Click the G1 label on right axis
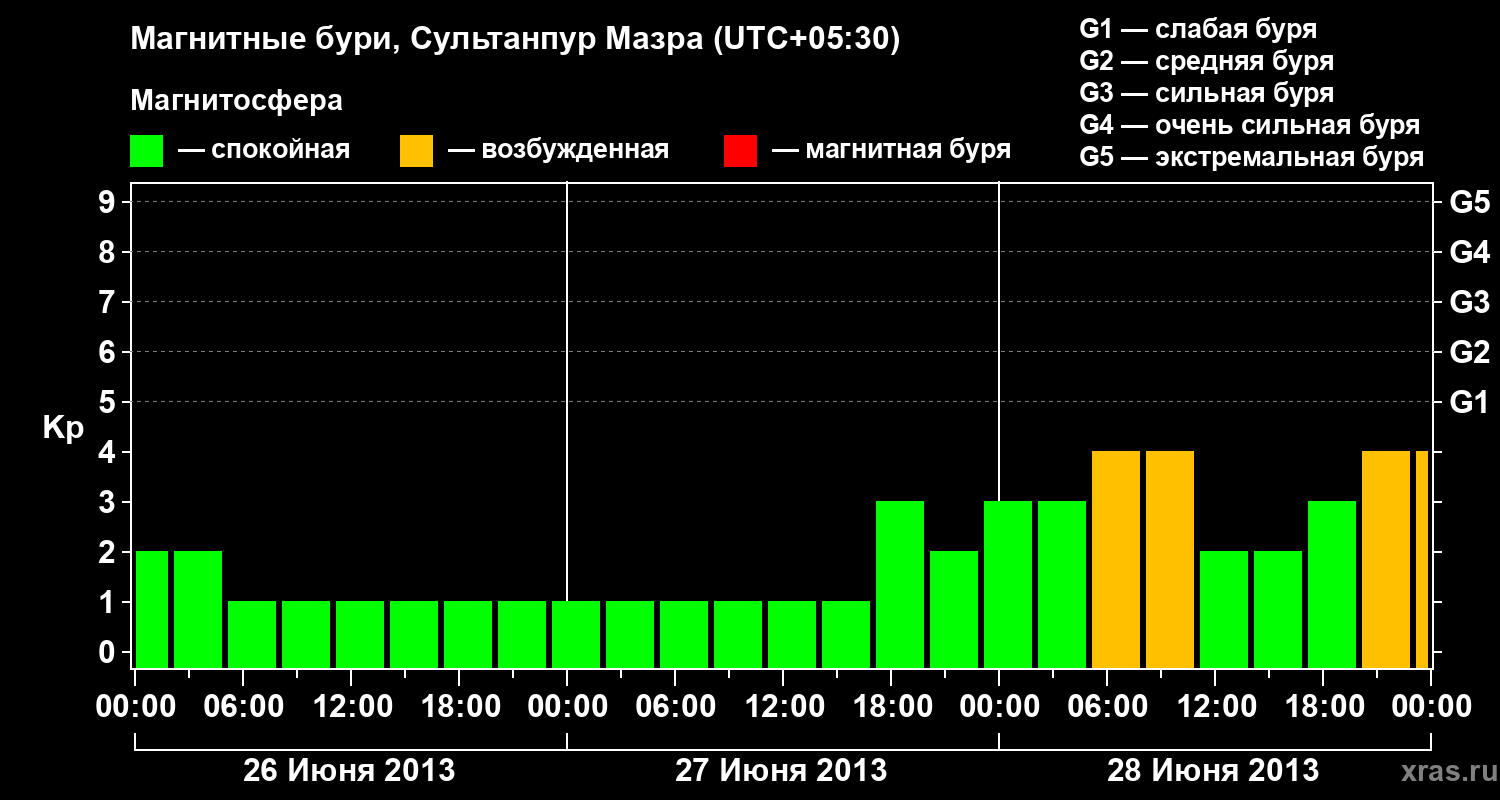 coord(1469,403)
